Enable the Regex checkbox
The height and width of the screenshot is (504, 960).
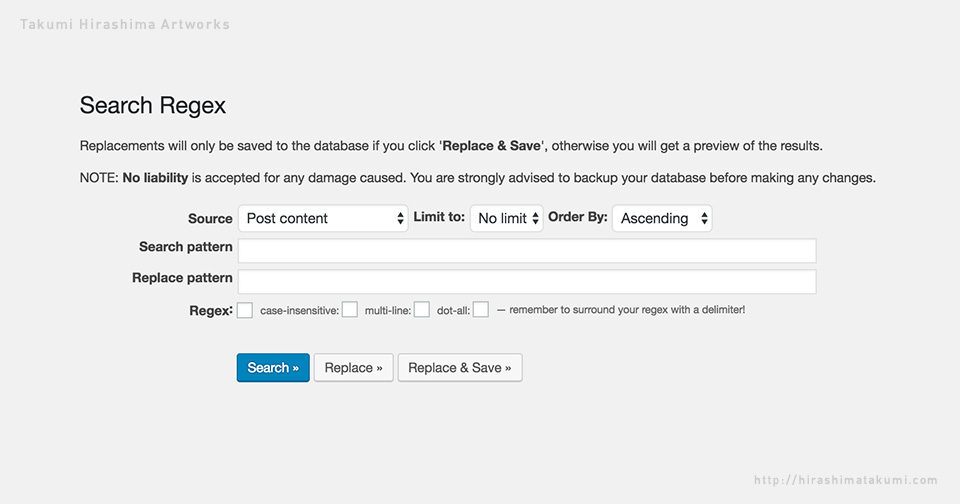pos(245,310)
